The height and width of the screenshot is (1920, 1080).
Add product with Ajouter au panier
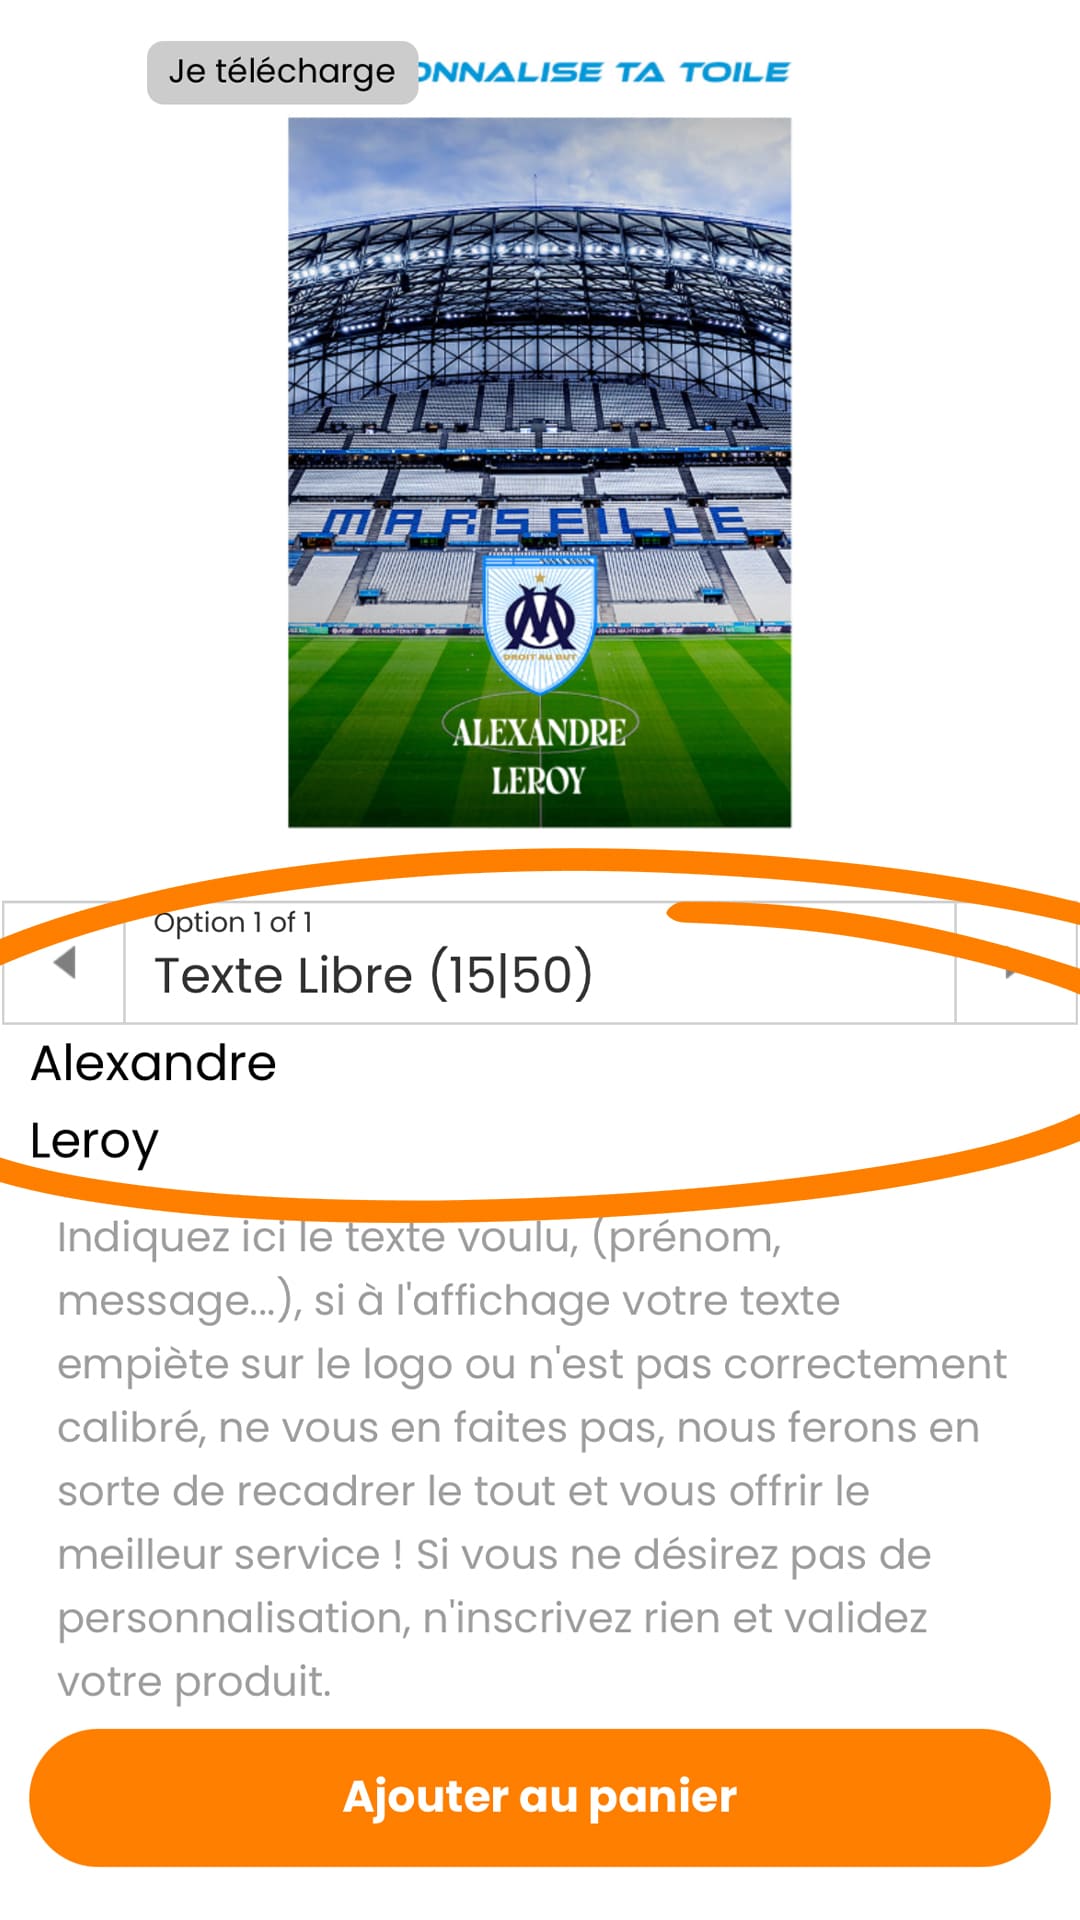[540, 1797]
